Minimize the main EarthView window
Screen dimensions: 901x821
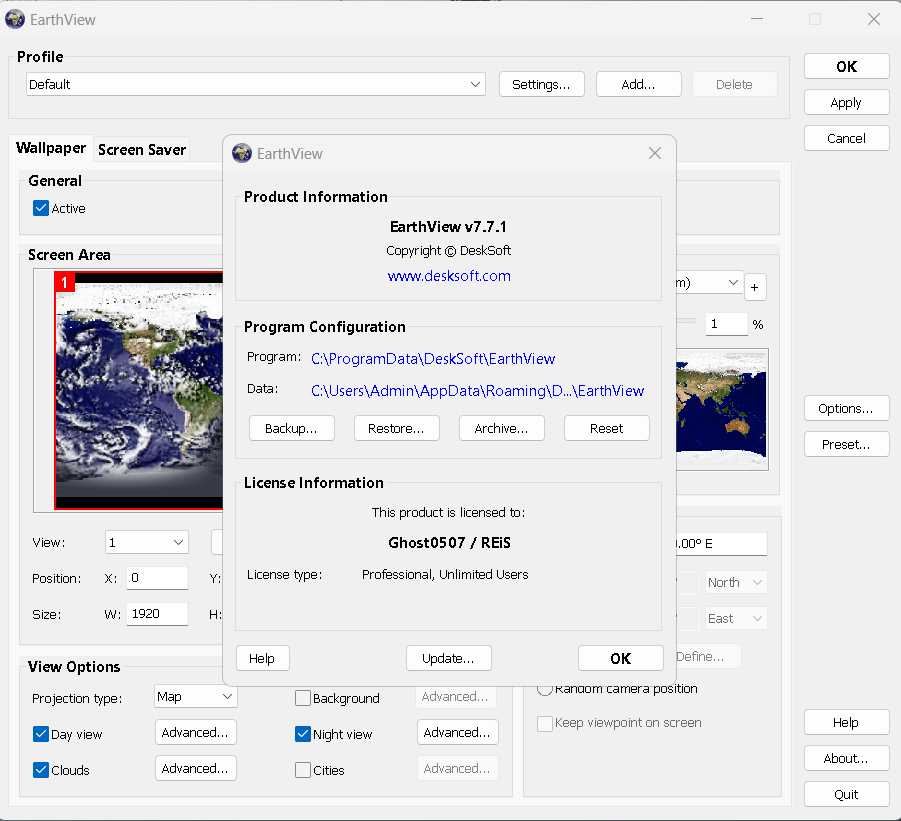[x=757, y=19]
